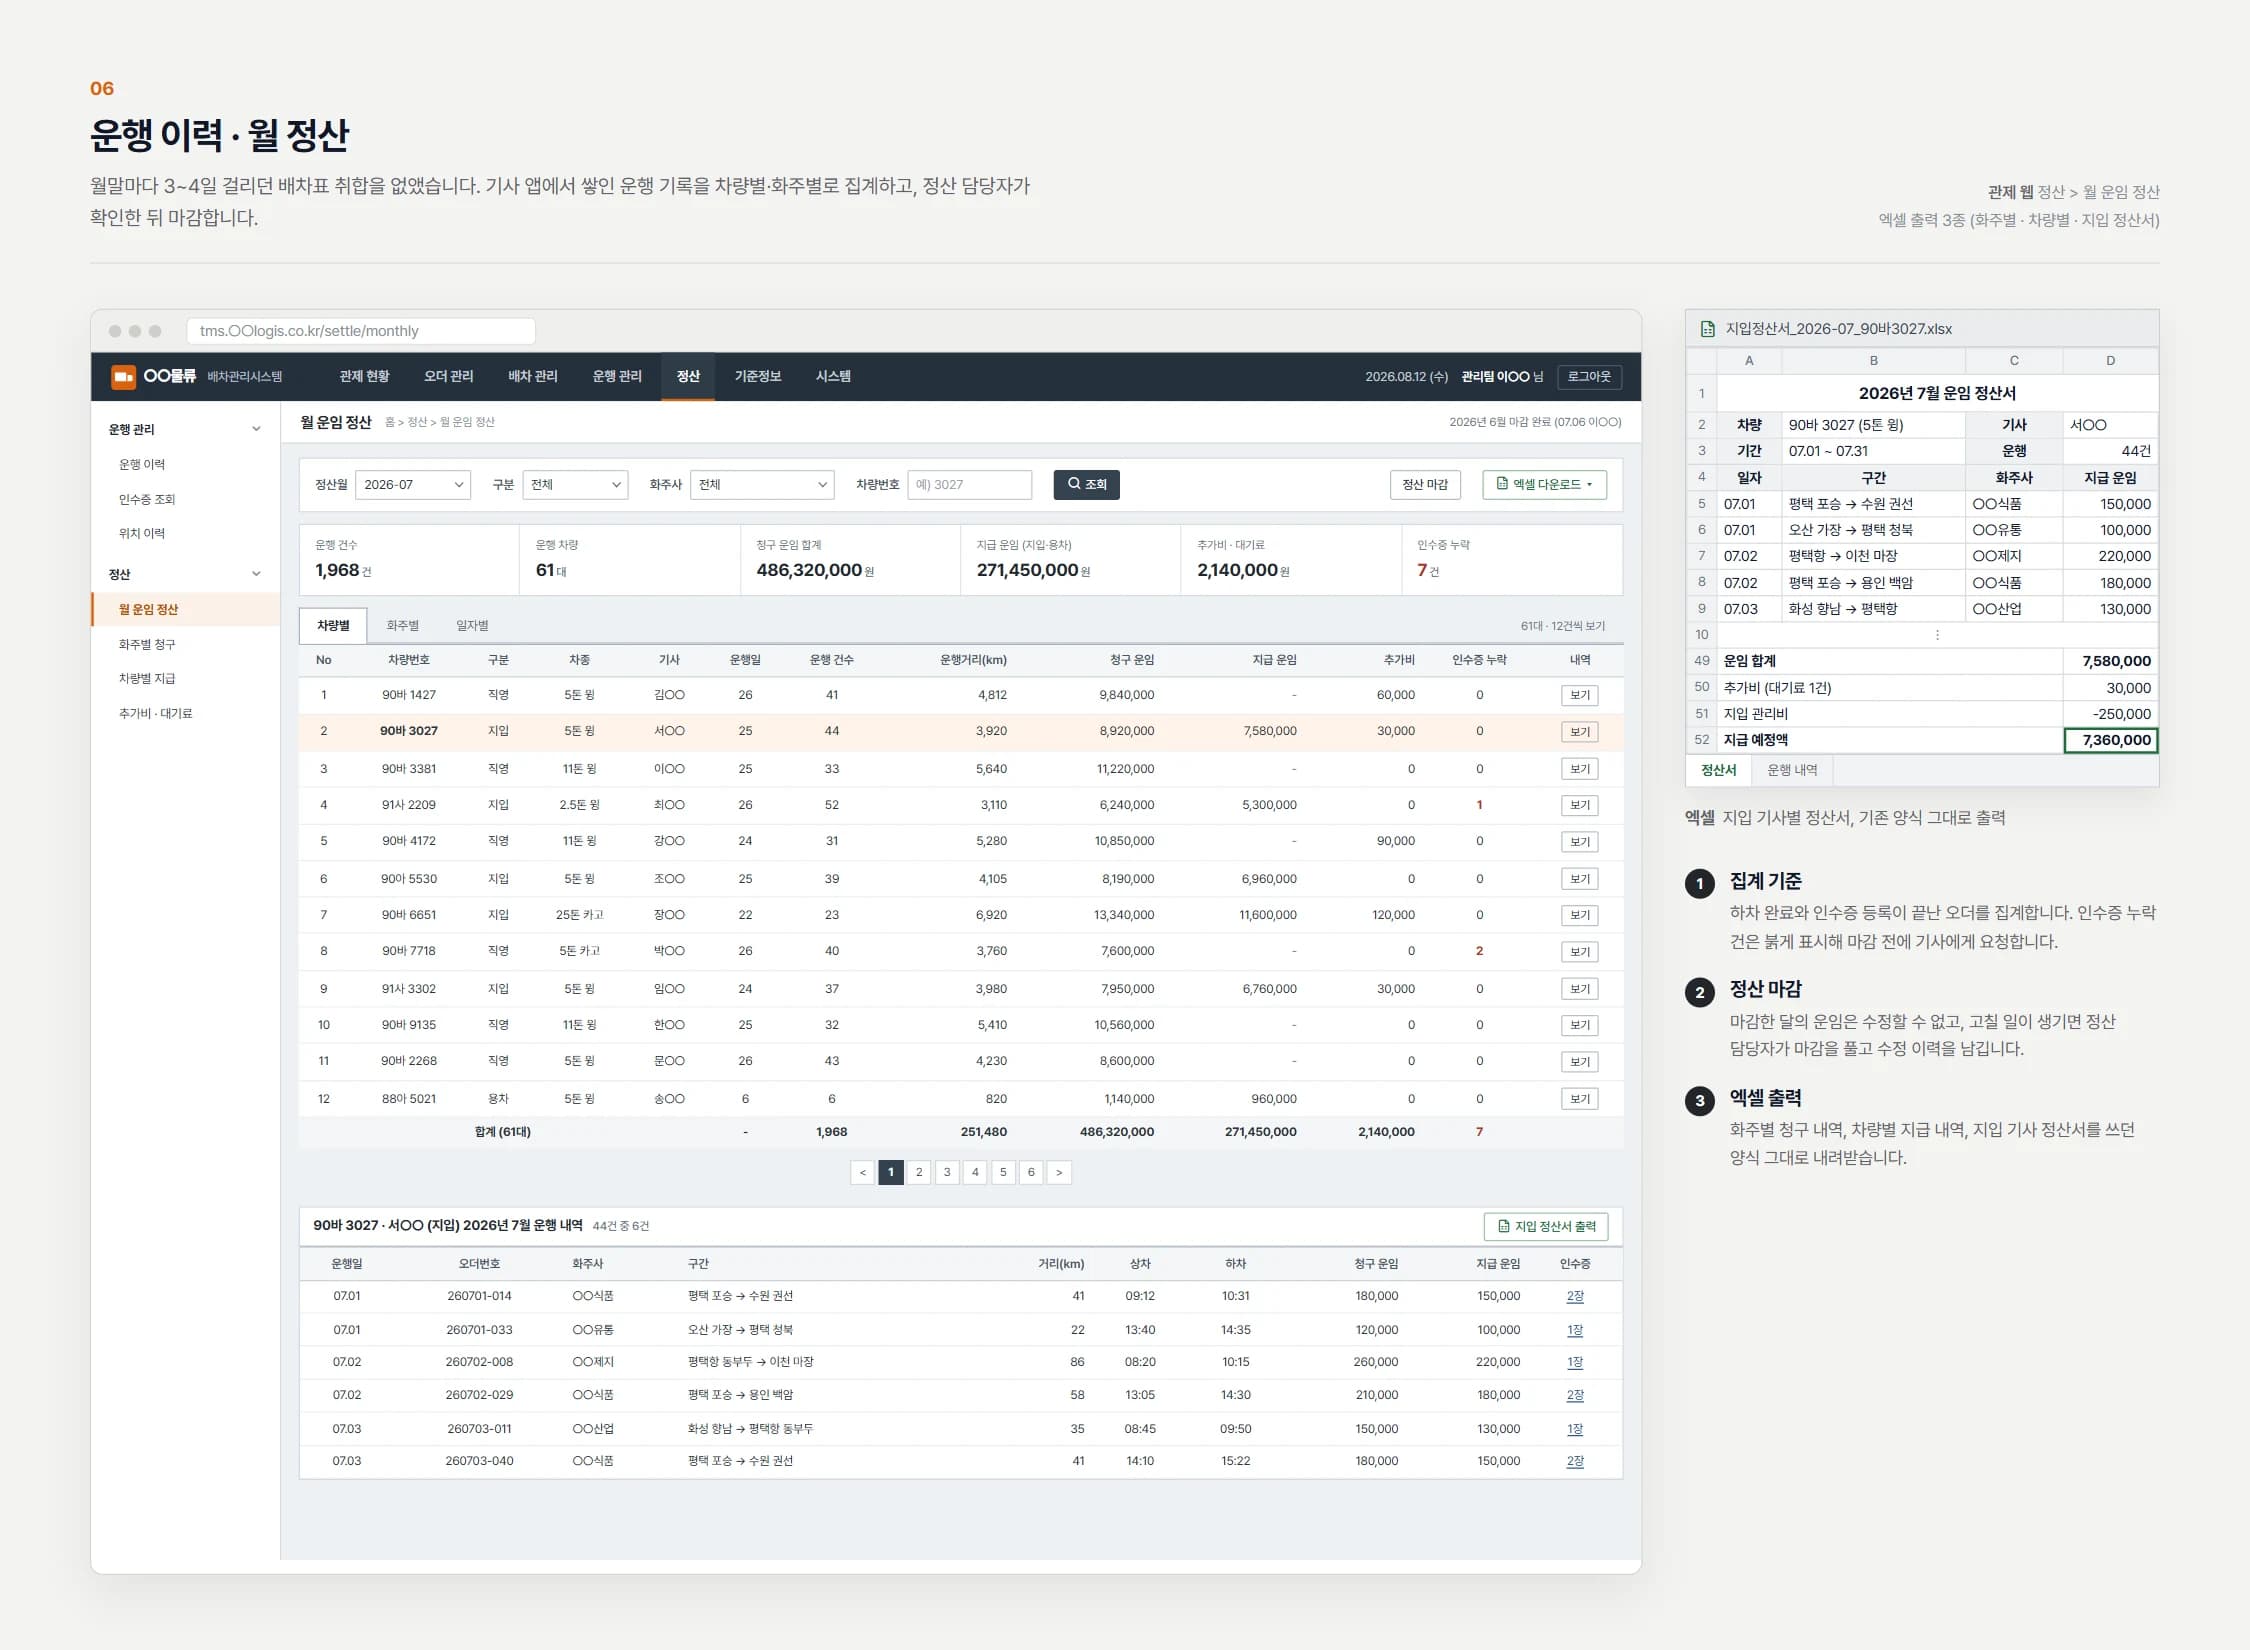Open the 화주사 전체 dropdown
Viewport: 2250px width, 1650px height.
[x=762, y=485]
